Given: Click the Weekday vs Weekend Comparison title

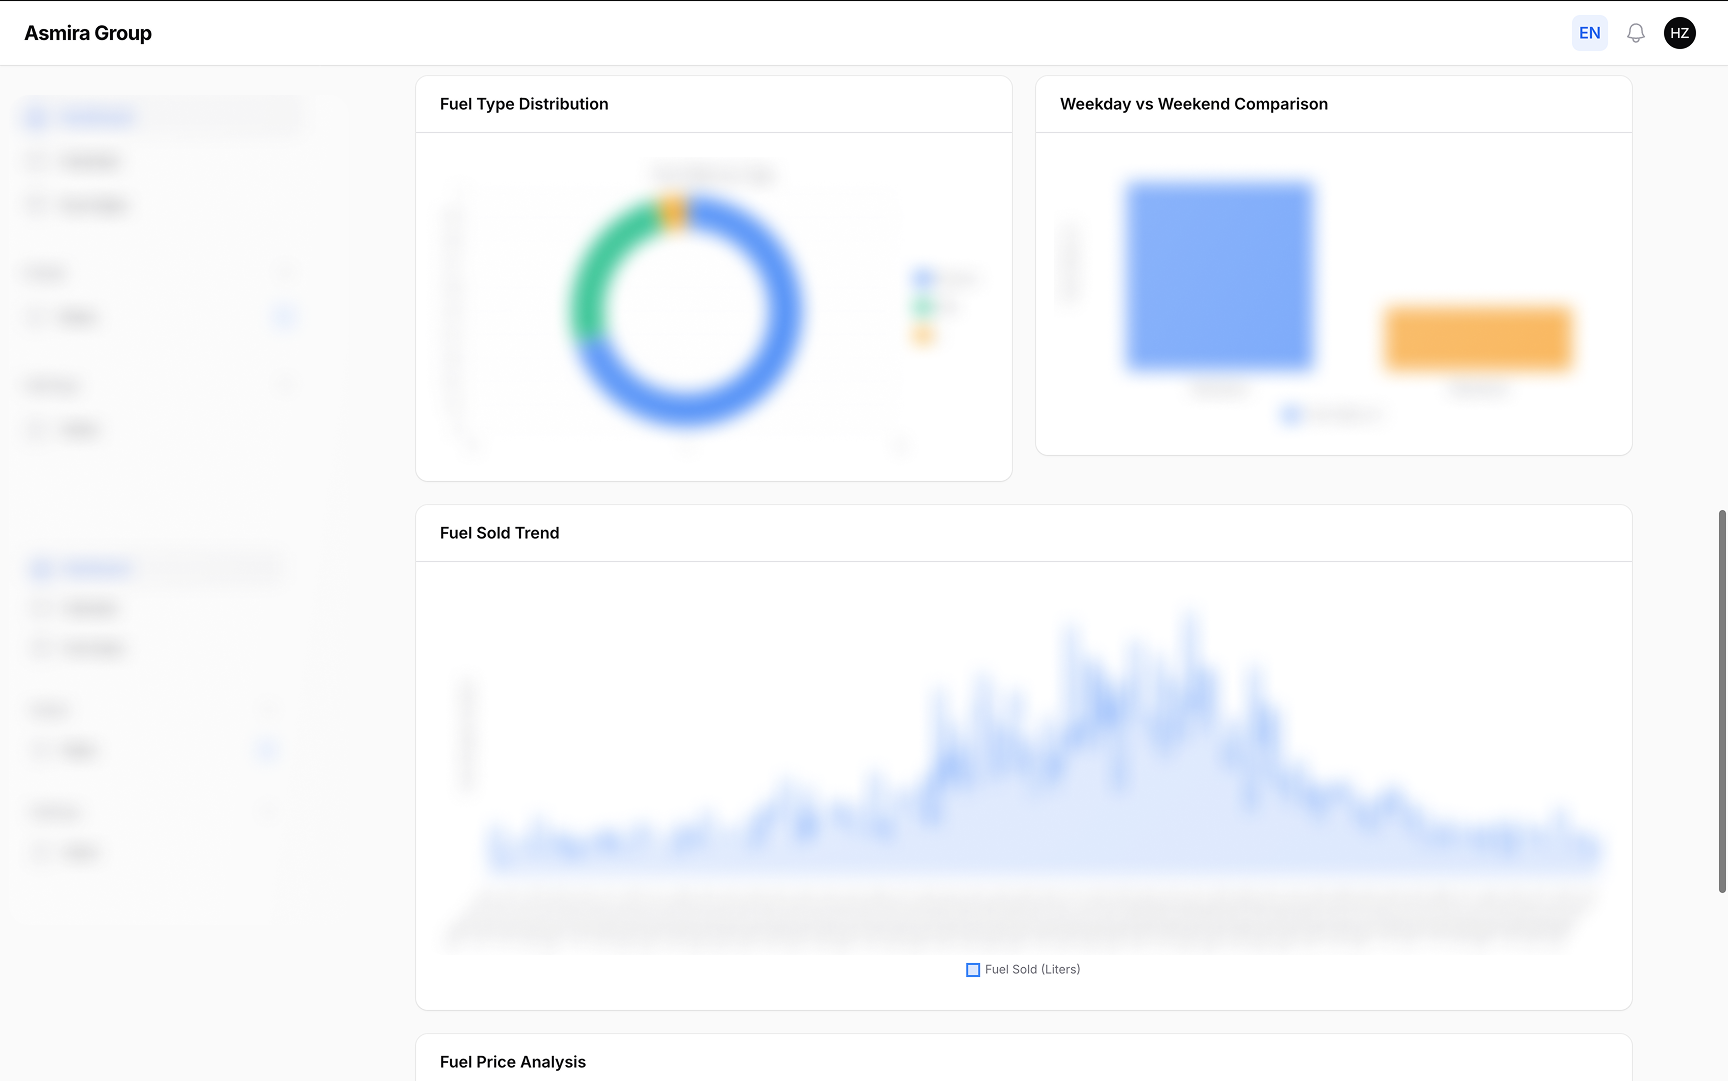Looking at the screenshot, I should 1193,104.
